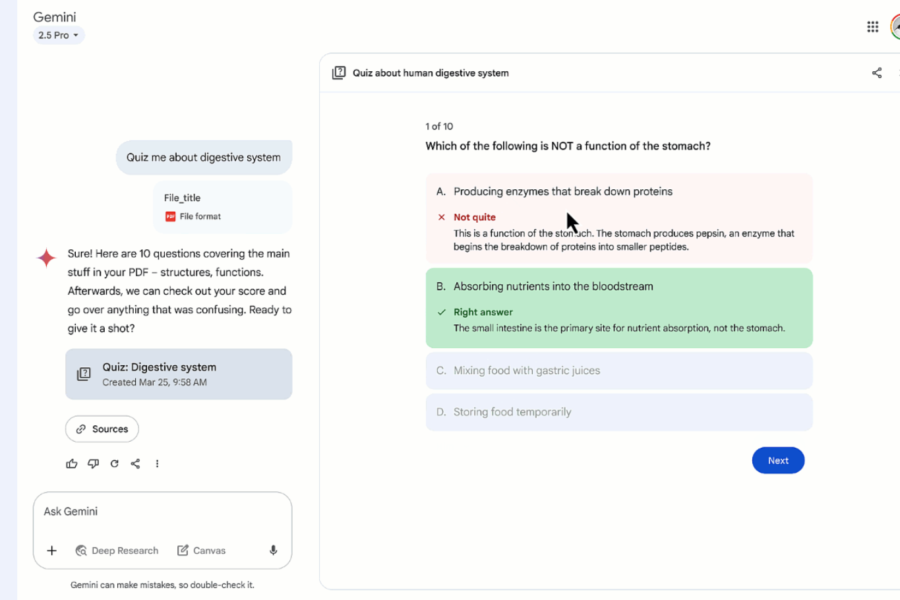Open the 2.5 Pro model picker
This screenshot has height=600, width=900.
(57, 34)
